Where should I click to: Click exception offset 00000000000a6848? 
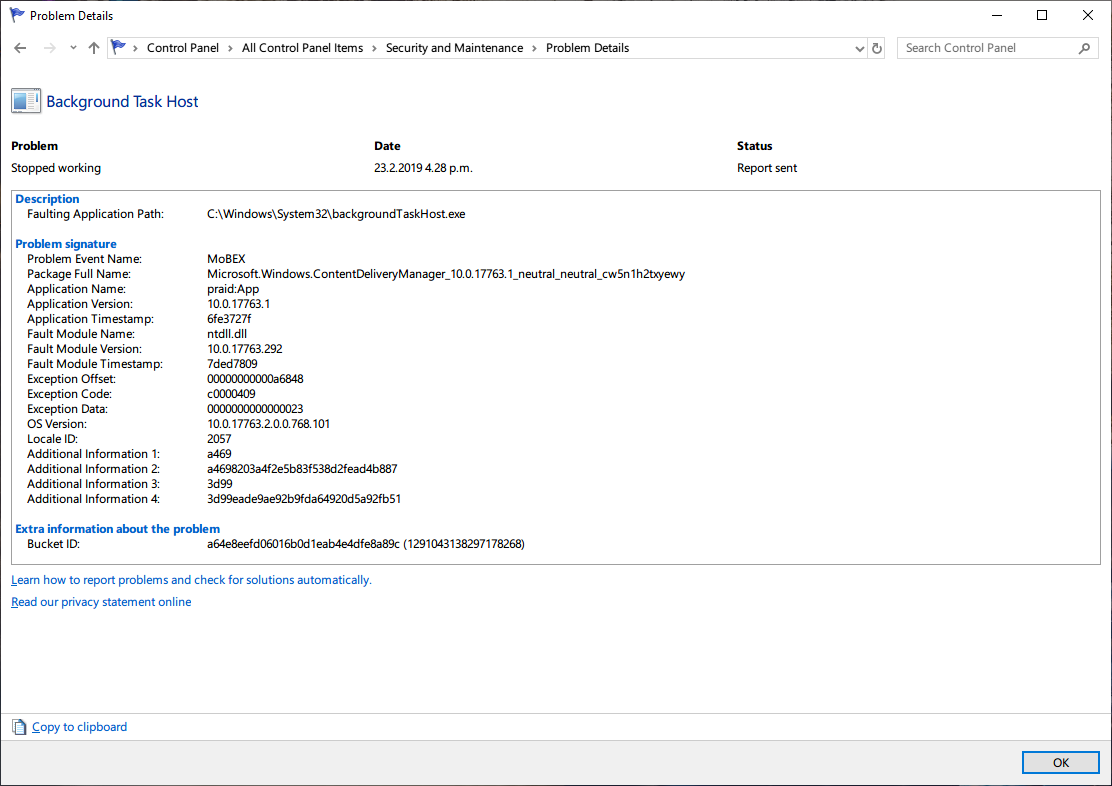pos(255,379)
